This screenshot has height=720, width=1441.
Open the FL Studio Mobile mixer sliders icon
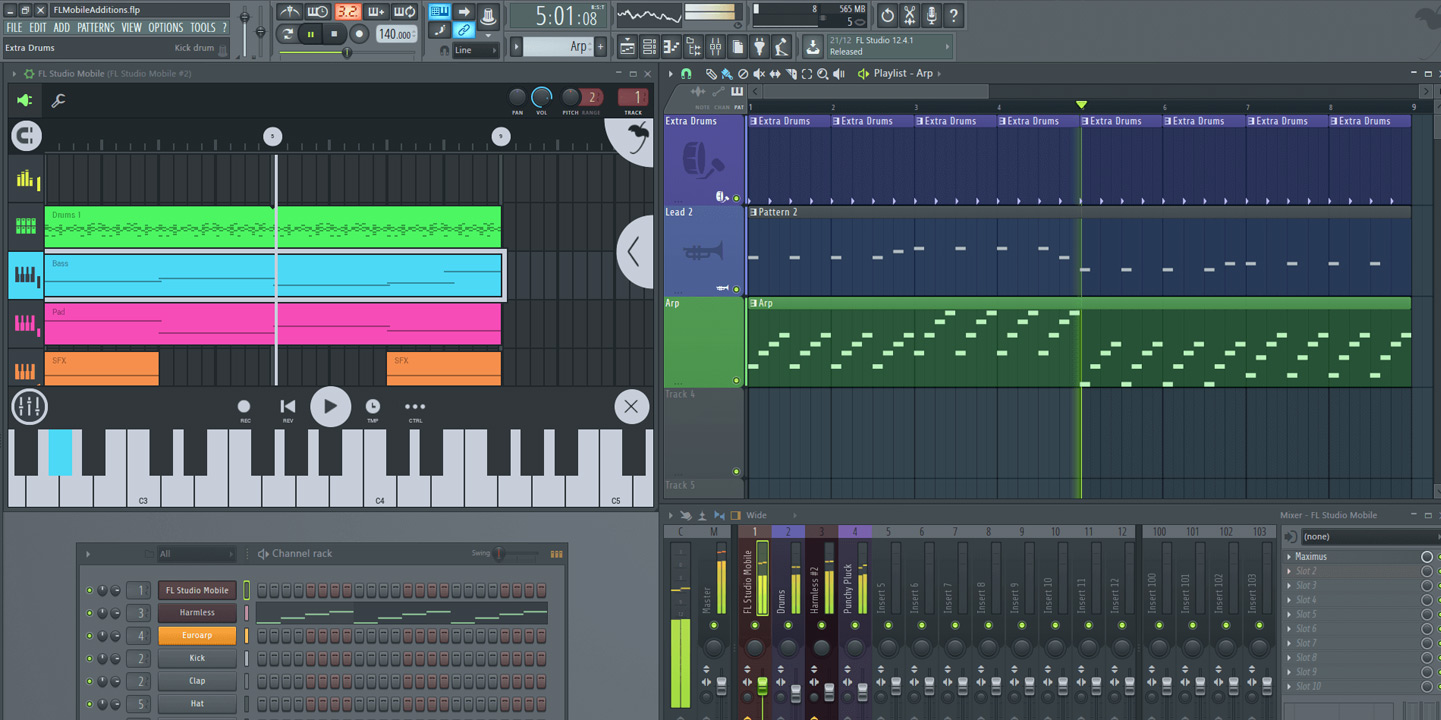29,406
